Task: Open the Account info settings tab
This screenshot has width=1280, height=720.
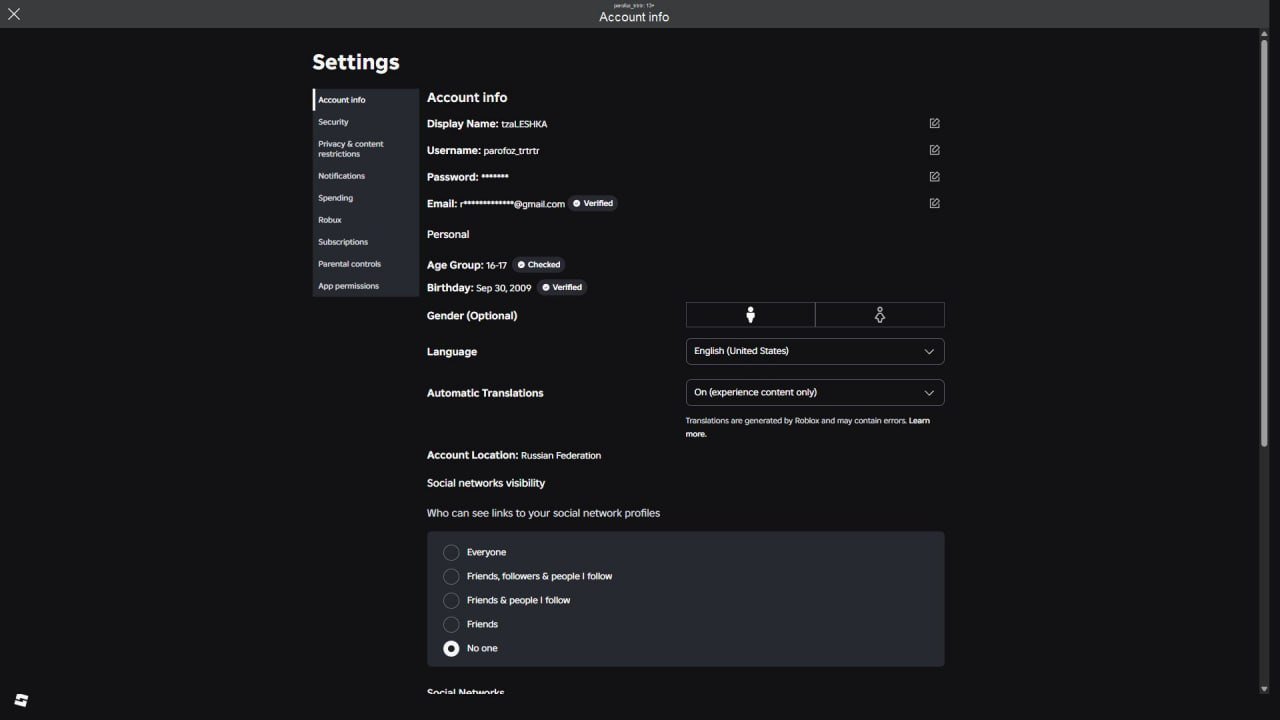Action: (x=366, y=100)
